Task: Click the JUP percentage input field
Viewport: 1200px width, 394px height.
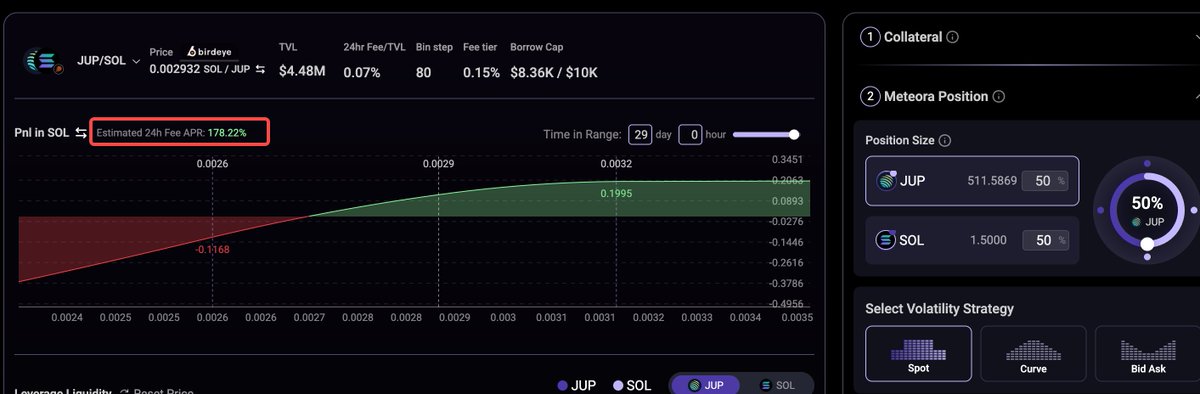Action: point(1044,181)
